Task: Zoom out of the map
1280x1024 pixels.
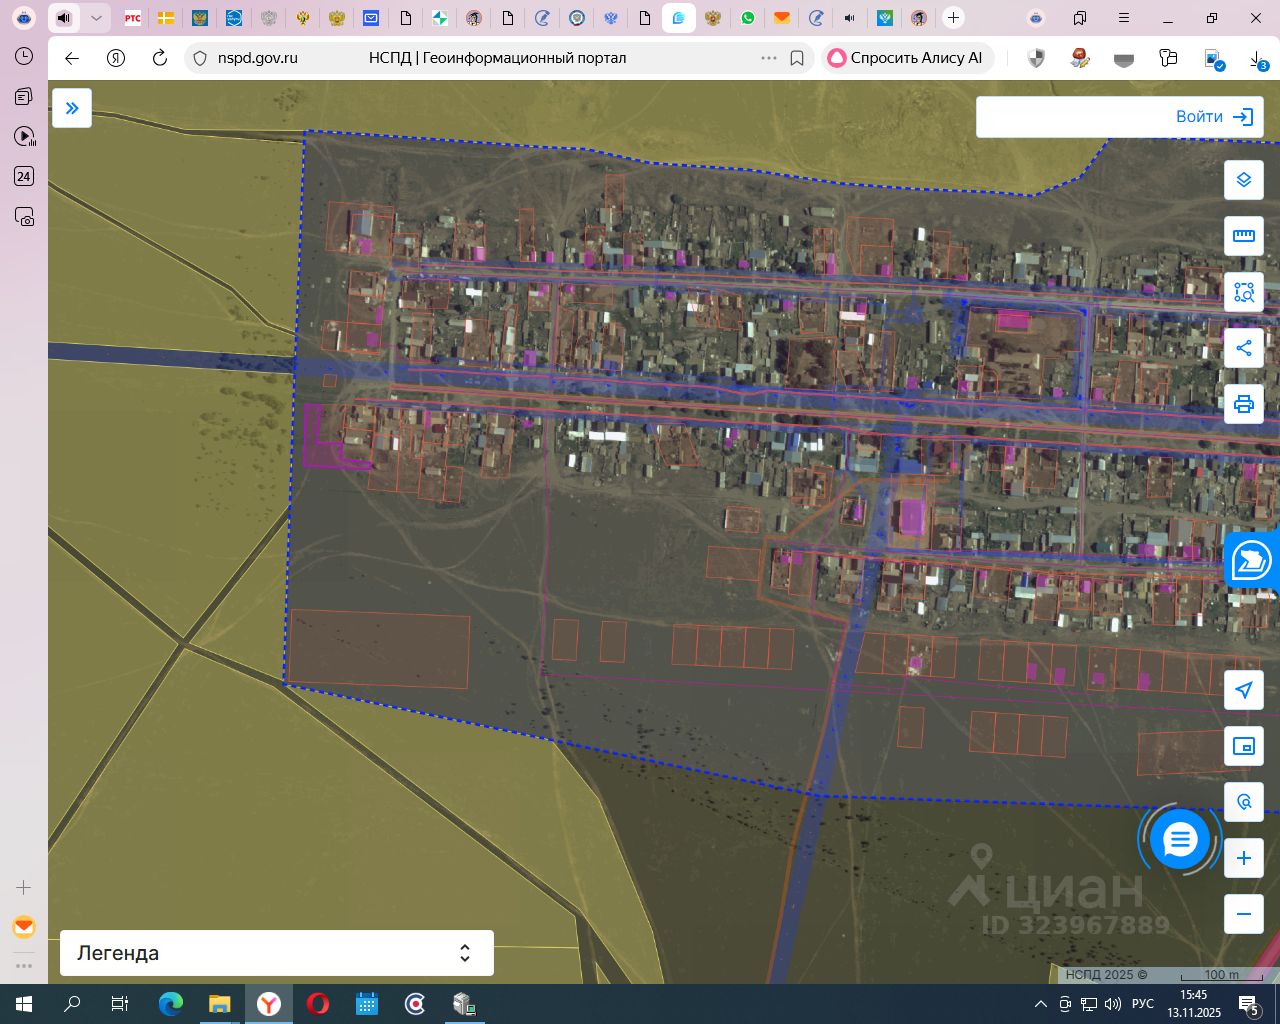Action: click(x=1243, y=914)
